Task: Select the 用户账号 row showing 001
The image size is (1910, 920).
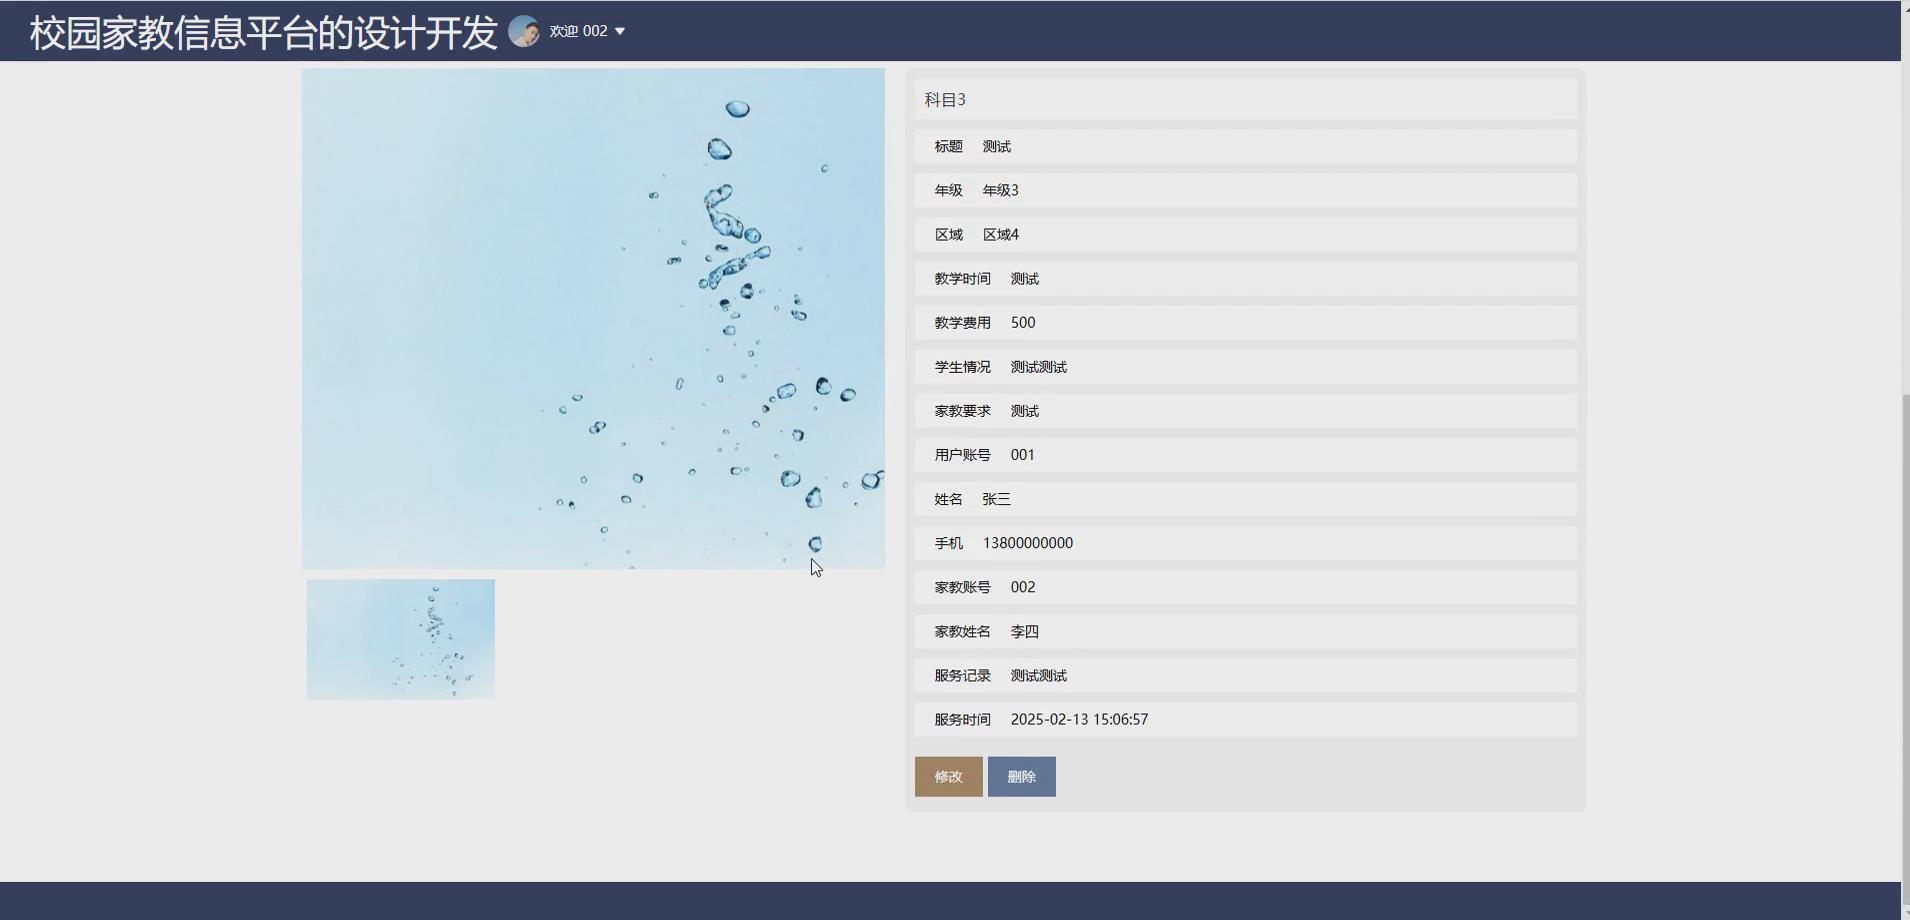Action: pos(1243,454)
